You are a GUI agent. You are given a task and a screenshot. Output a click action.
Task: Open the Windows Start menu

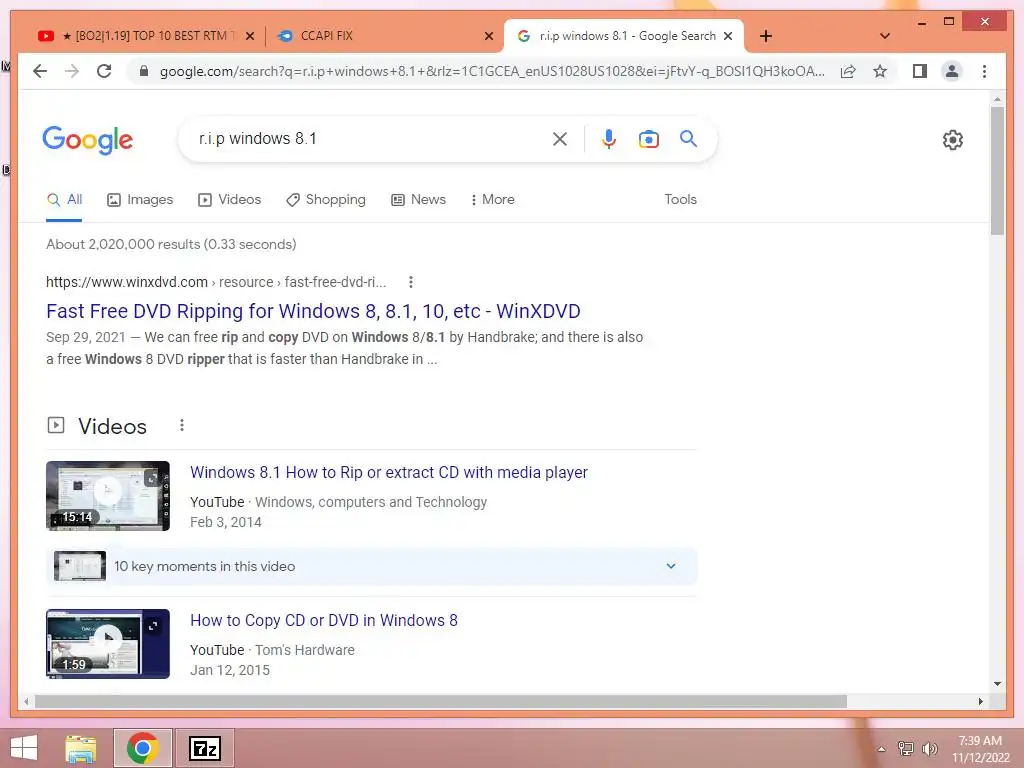(24, 748)
